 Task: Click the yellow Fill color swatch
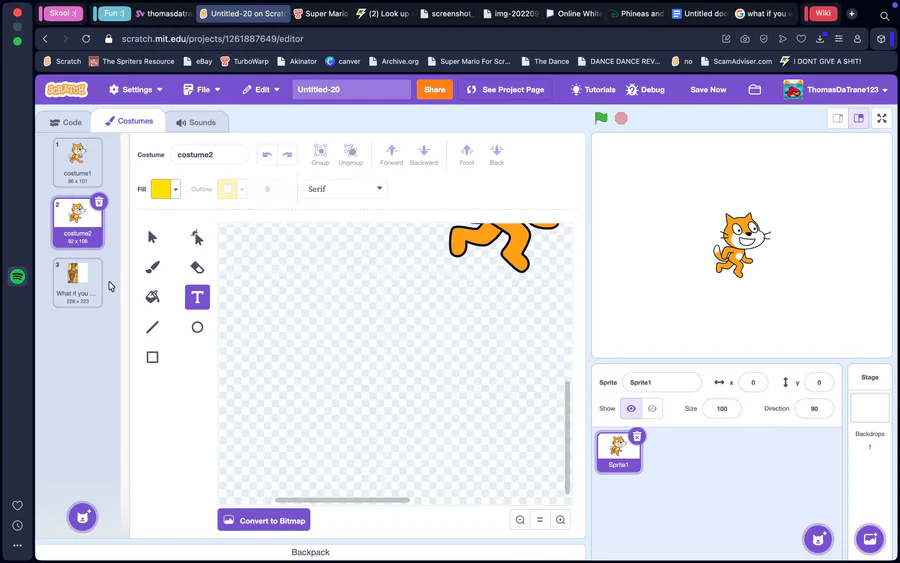coord(161,189)
